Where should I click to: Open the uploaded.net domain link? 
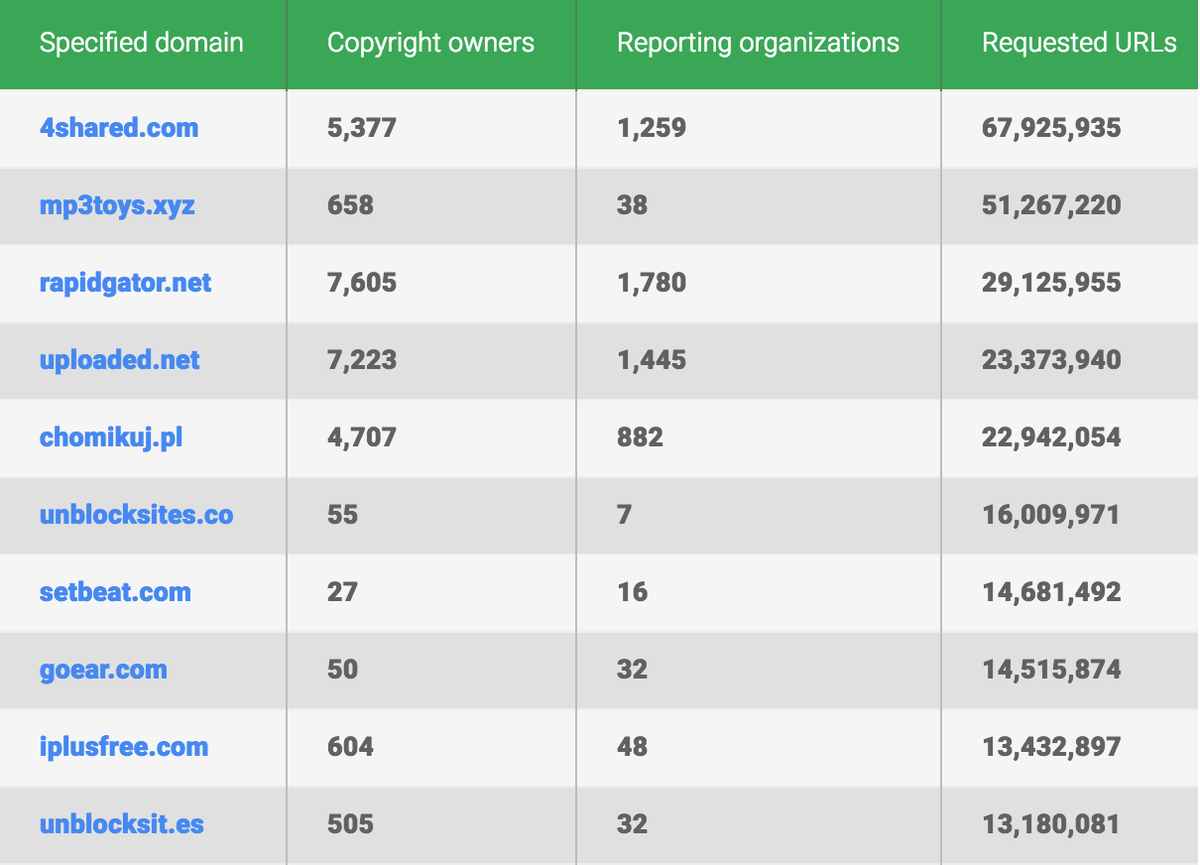click(120, 360)
